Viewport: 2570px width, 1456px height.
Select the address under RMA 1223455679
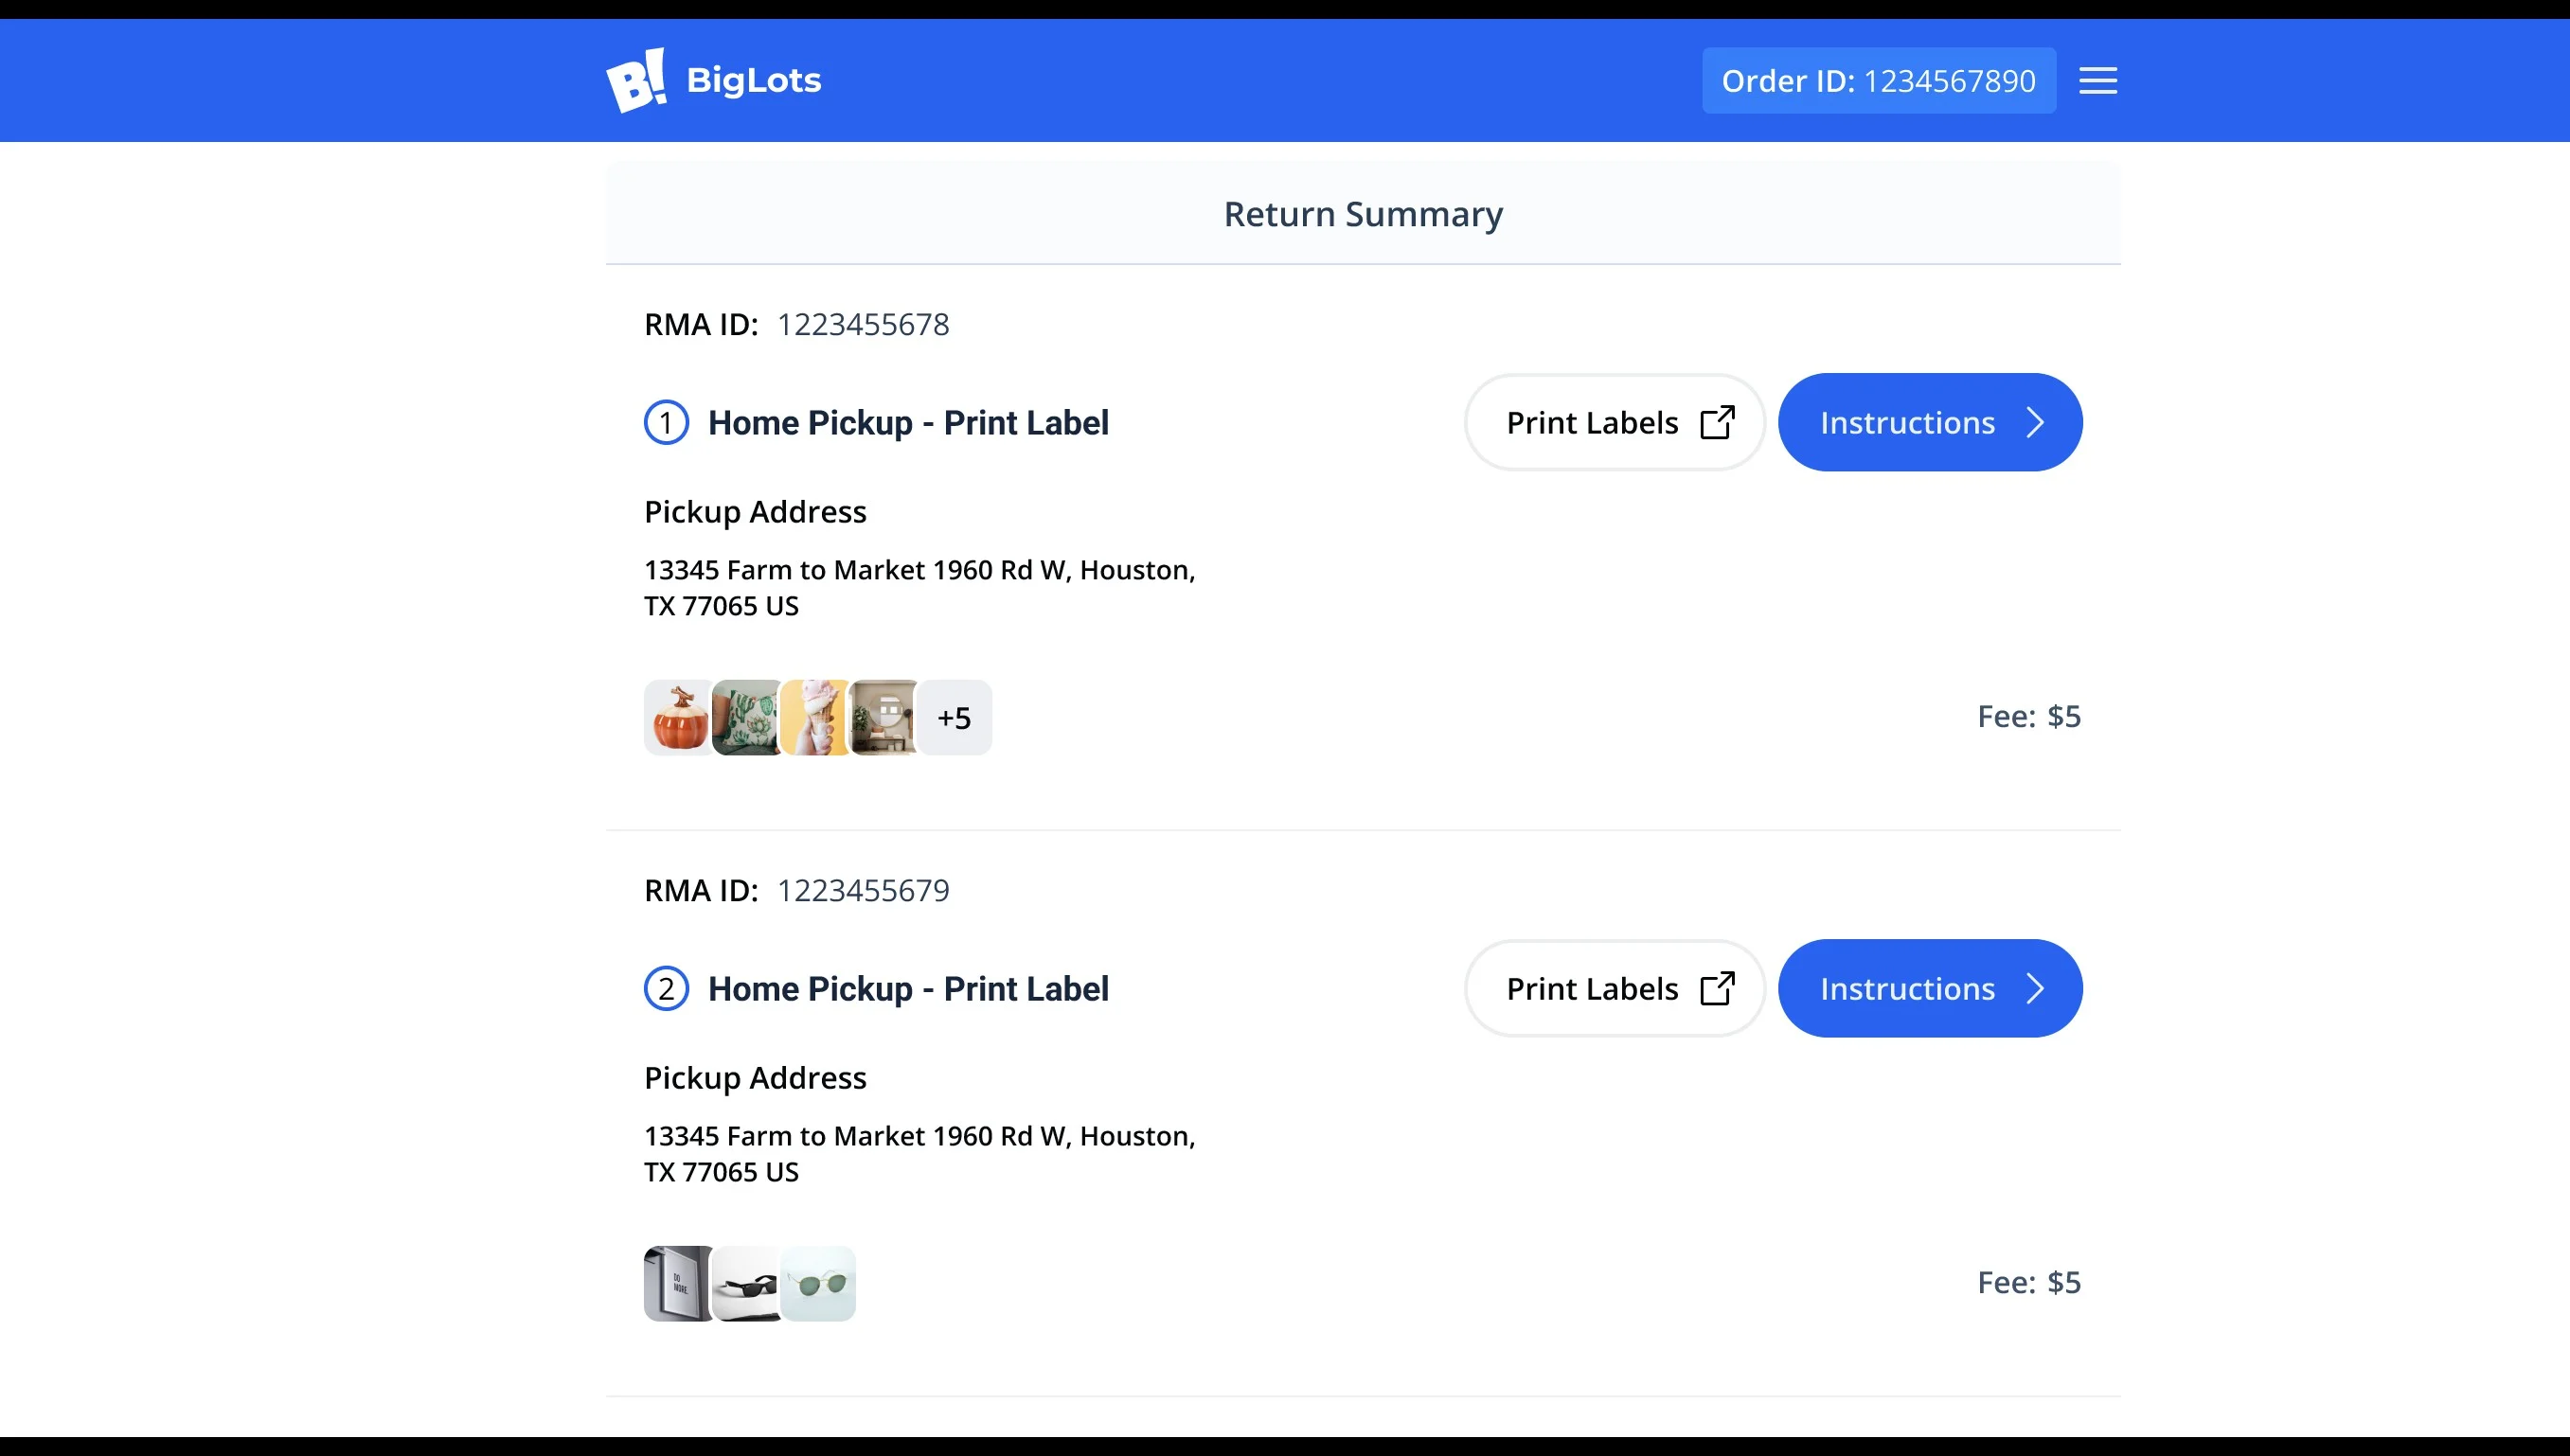(x=919, y=1153)
